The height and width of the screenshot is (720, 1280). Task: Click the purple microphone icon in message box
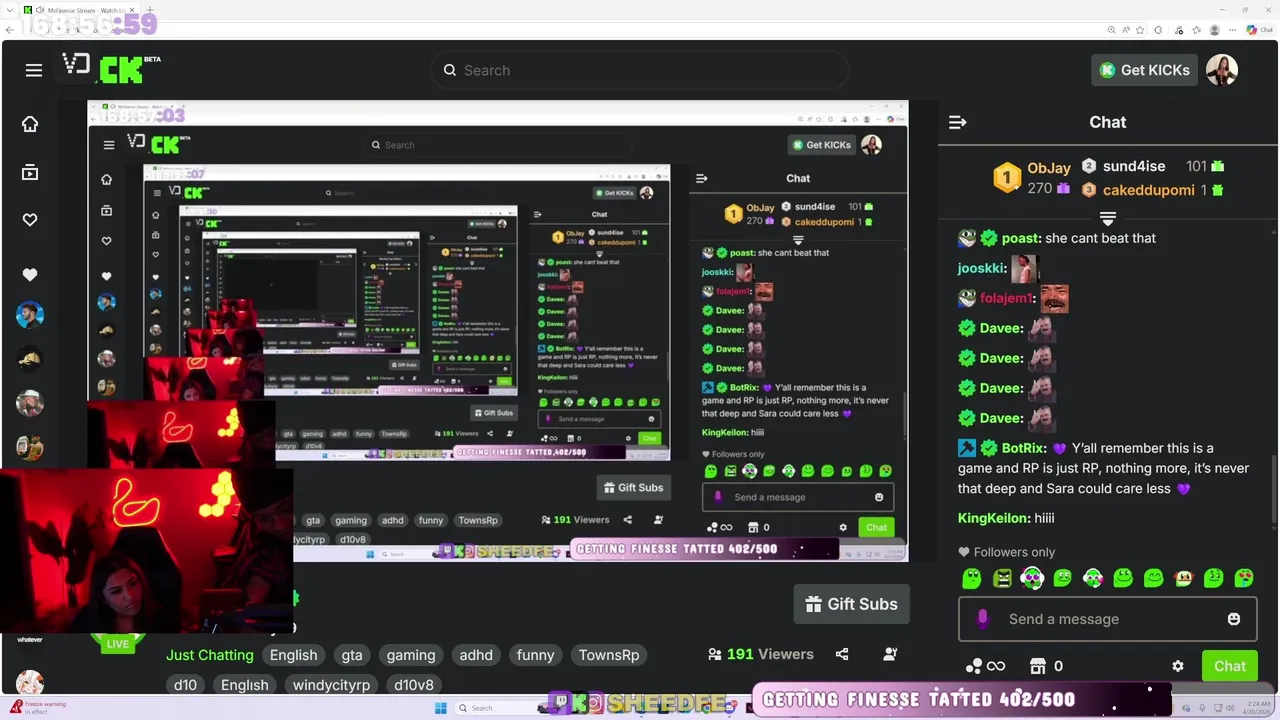(x=982, y=619)
